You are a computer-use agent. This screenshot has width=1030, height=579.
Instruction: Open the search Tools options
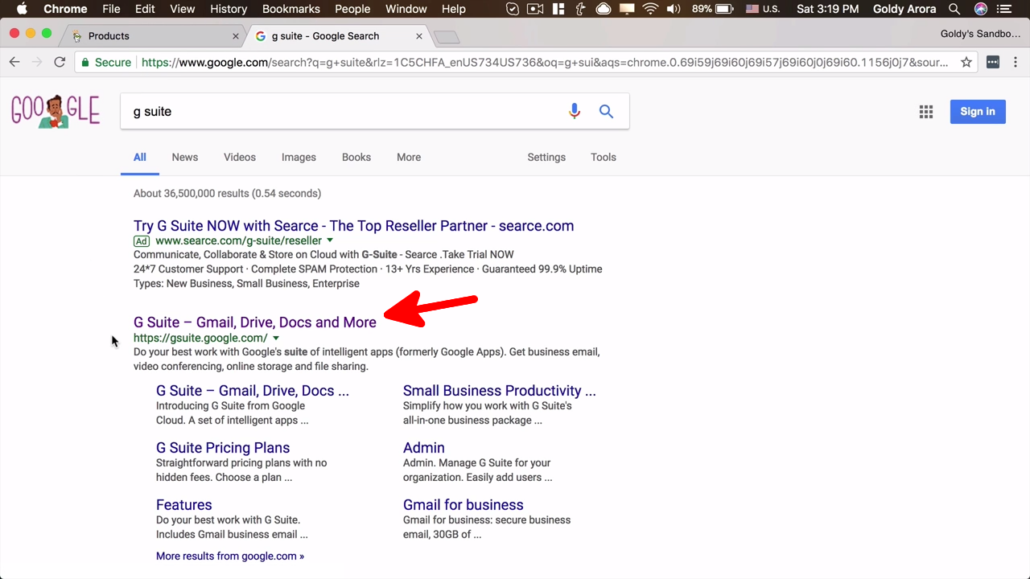(603, 157)
